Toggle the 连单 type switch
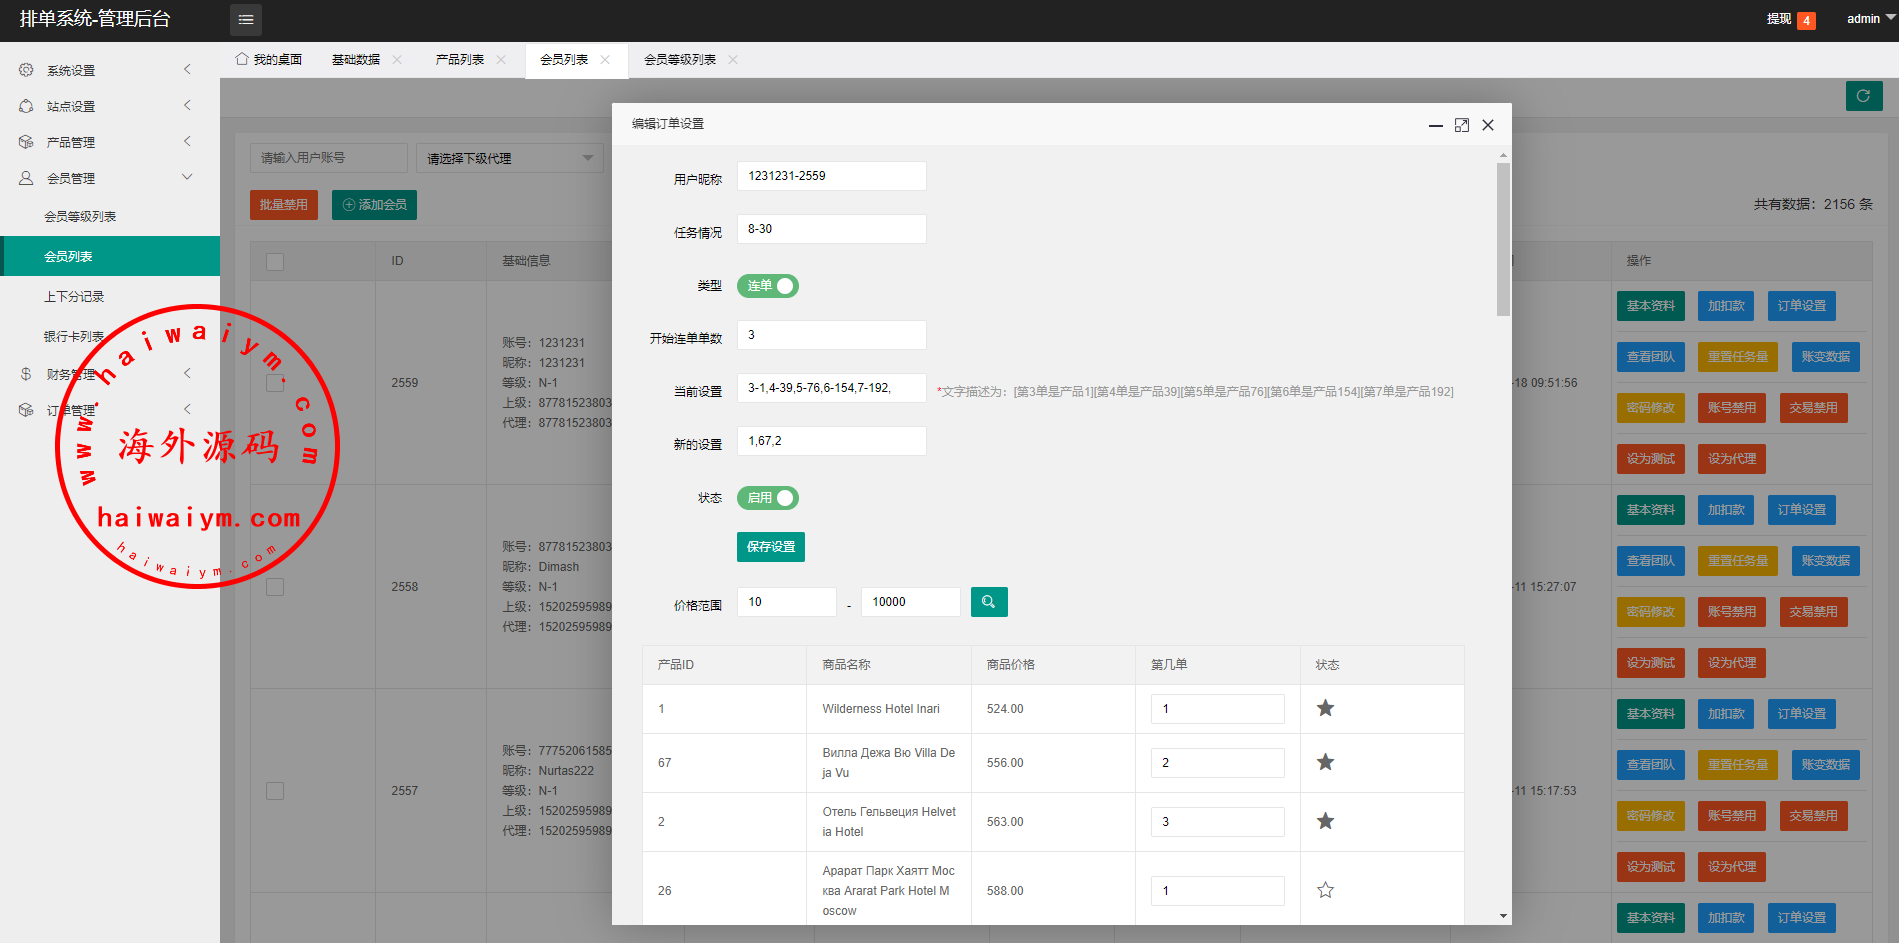 pyautogui.click(x=767, y=286)
